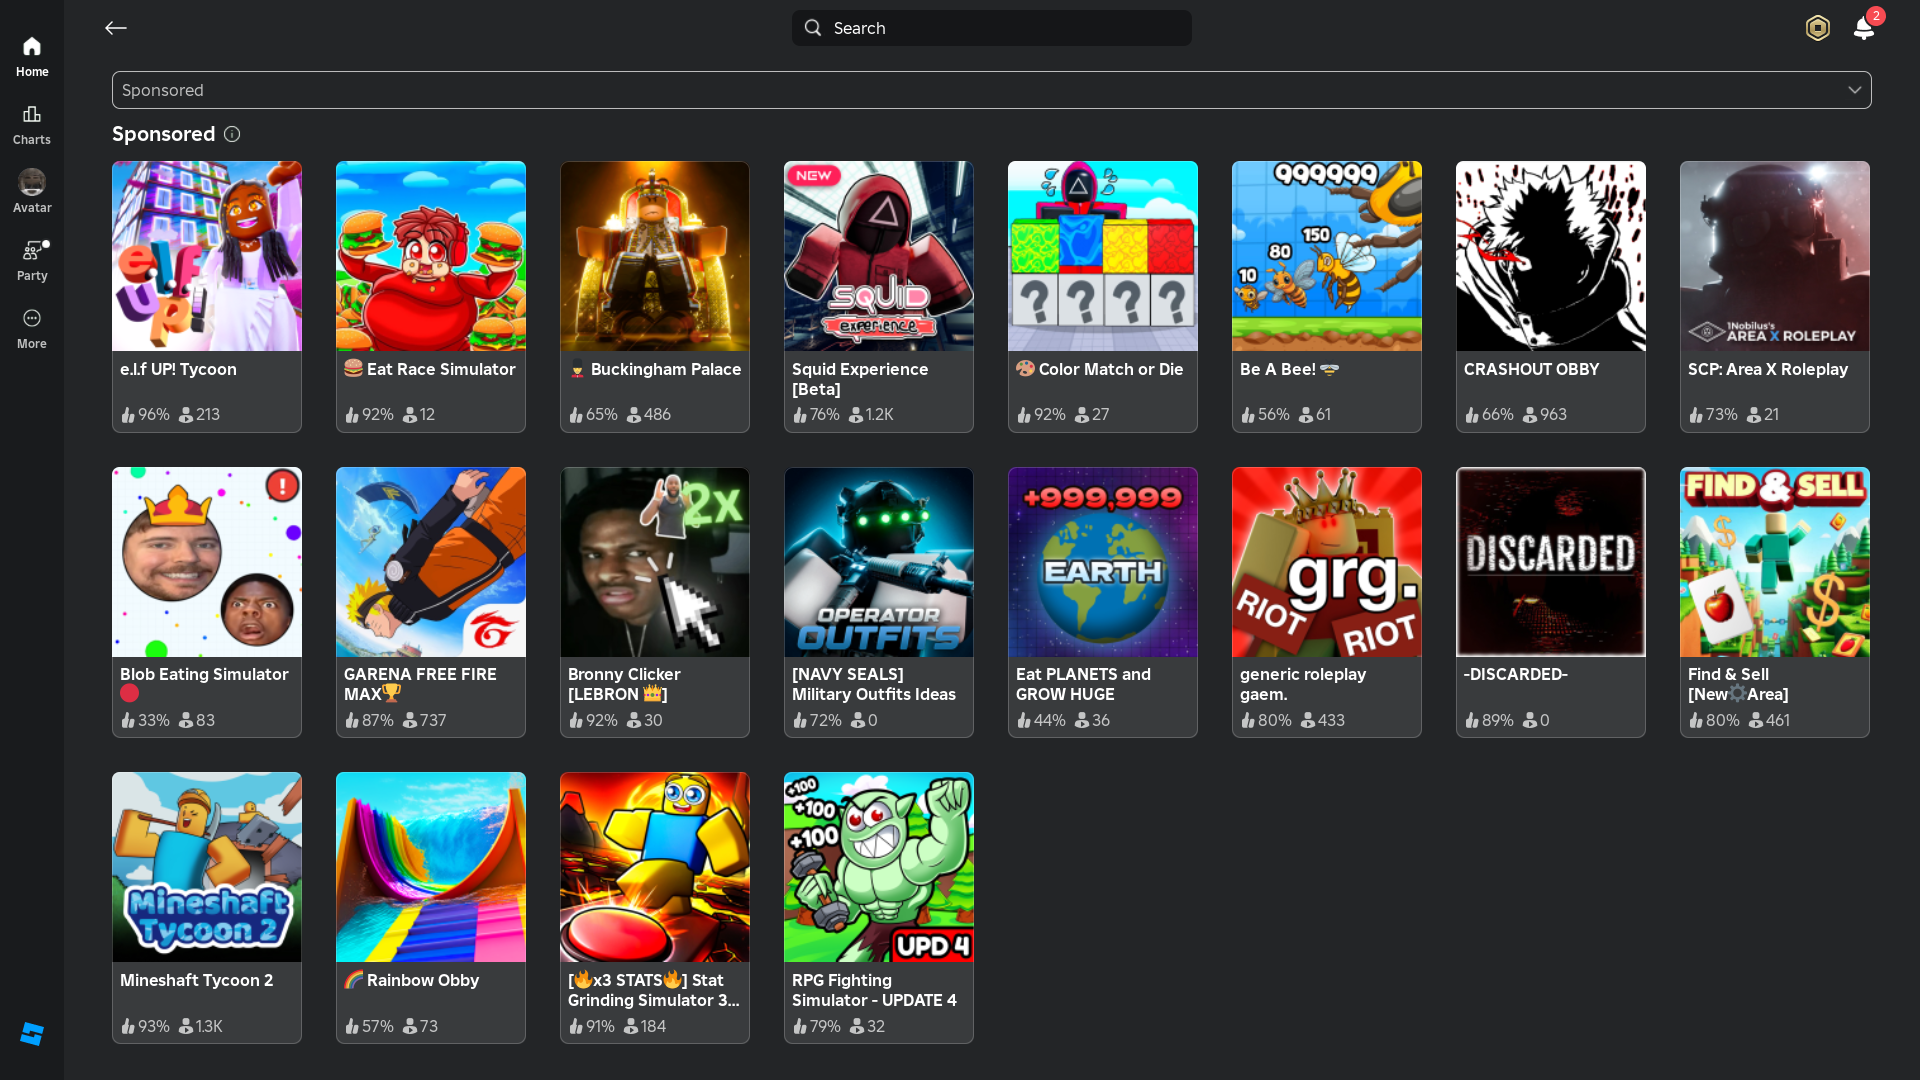The height and width of the screenshot is (1080, 1920).
Task: Go back using the back arrow
Action: (x=116, y=28)
